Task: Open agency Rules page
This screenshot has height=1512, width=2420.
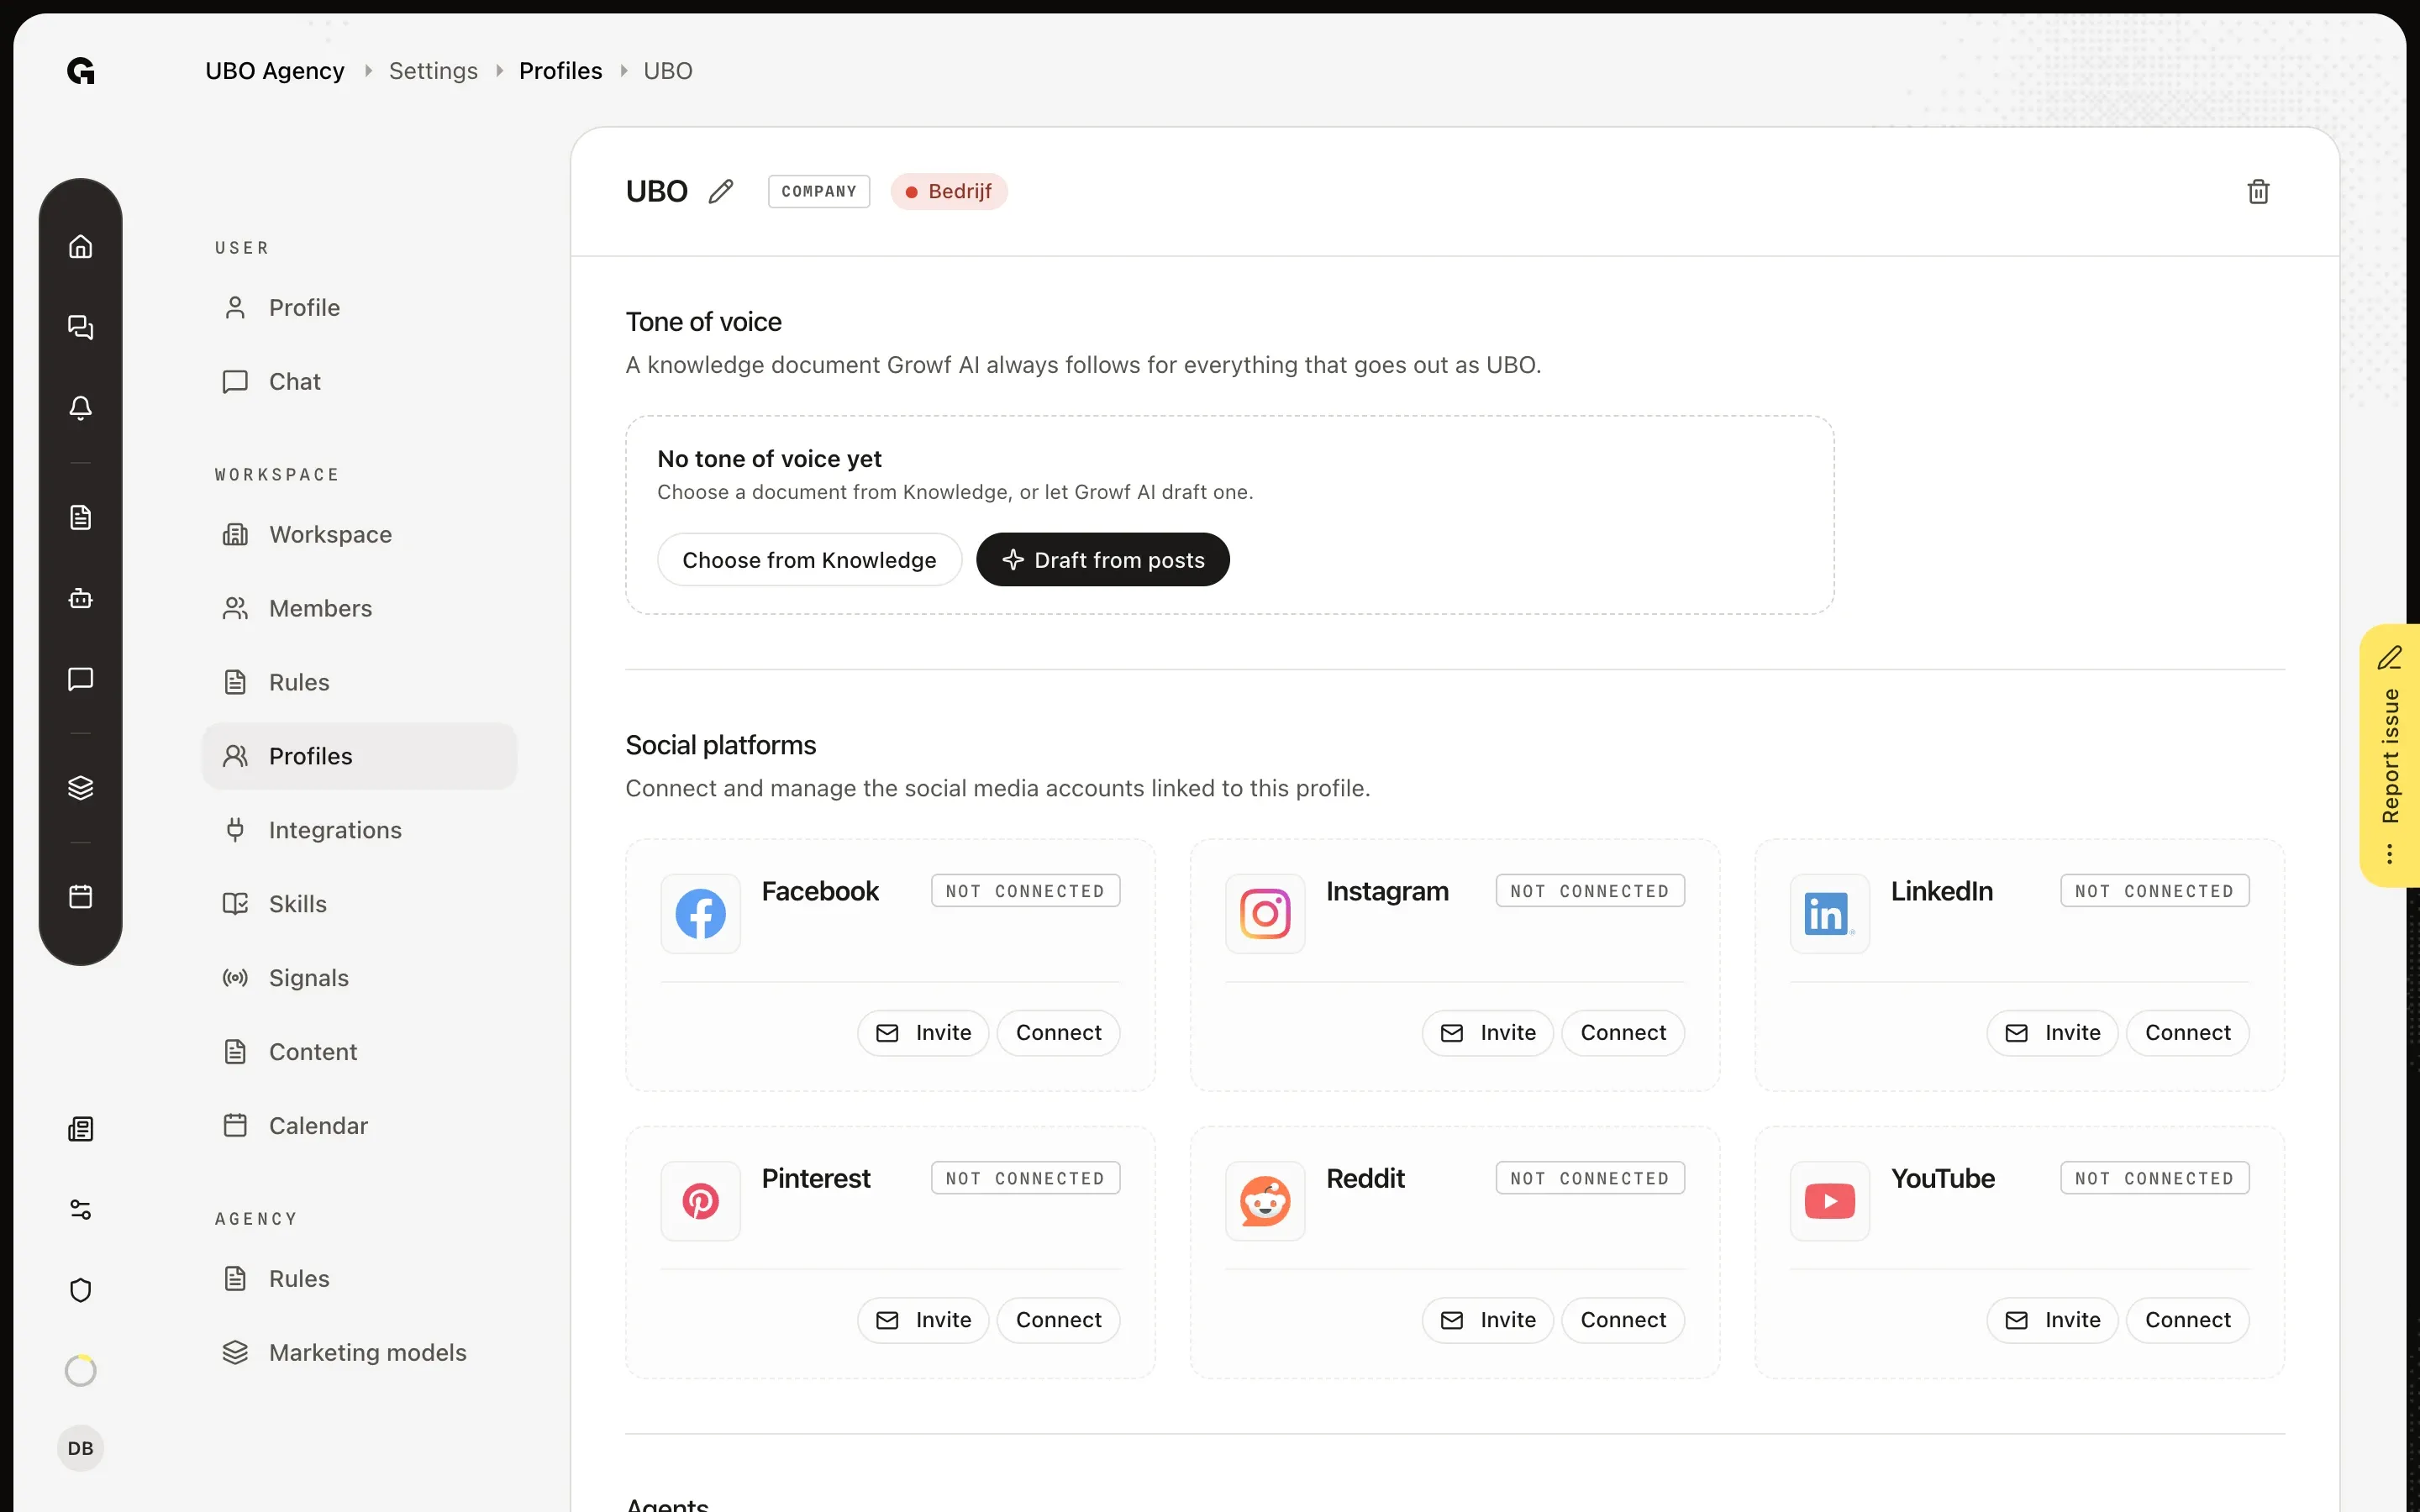Action: click(359, 1279)
